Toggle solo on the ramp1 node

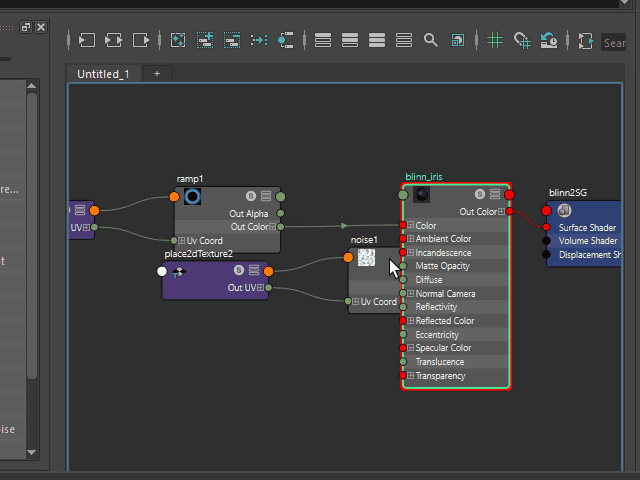pyautogui.click(x=251, y=197)
